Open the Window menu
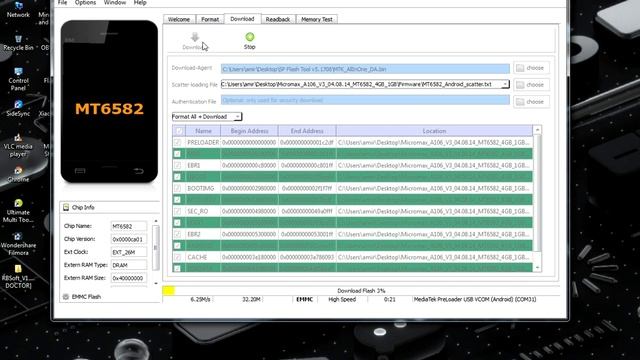640x360 pixels. (115, 3)
